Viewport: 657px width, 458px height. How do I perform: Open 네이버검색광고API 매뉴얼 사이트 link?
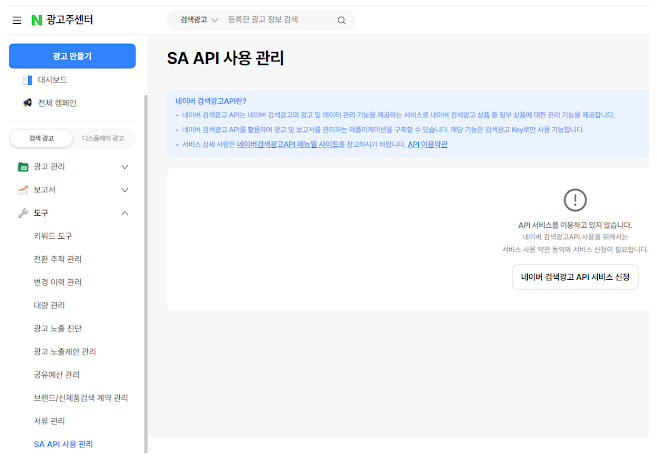pos(287,144)
